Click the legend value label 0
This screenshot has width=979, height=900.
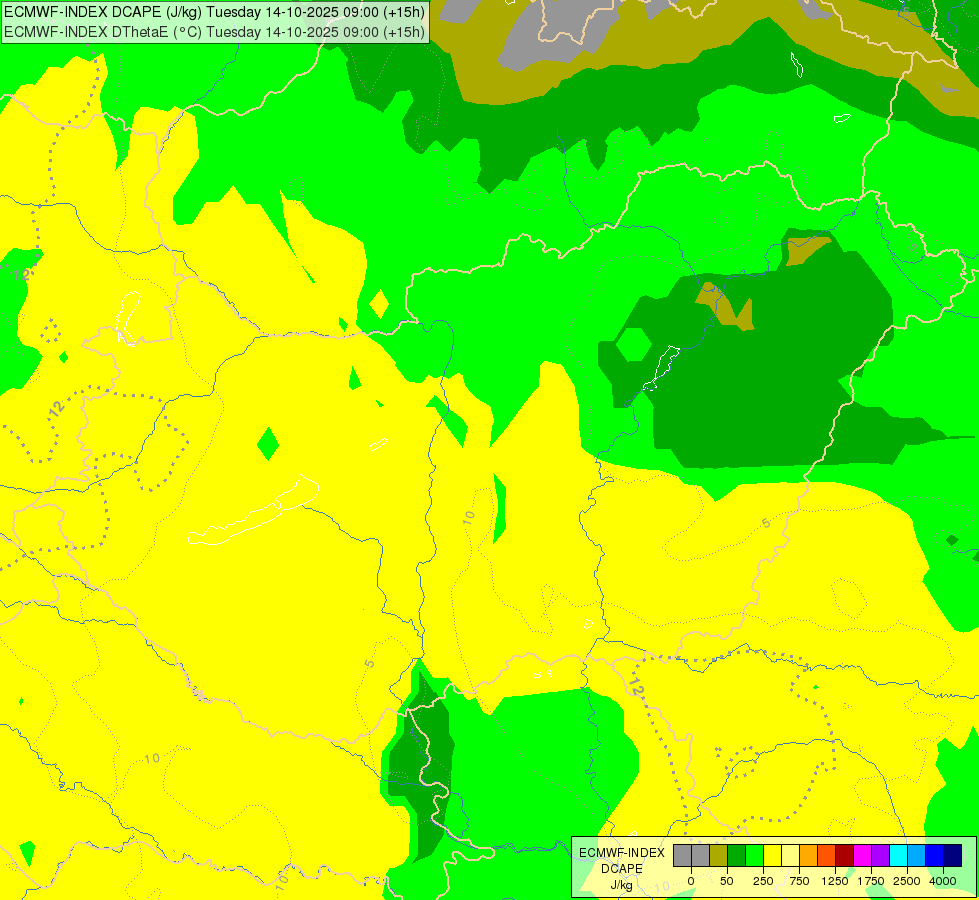click(x=691, y=881)
